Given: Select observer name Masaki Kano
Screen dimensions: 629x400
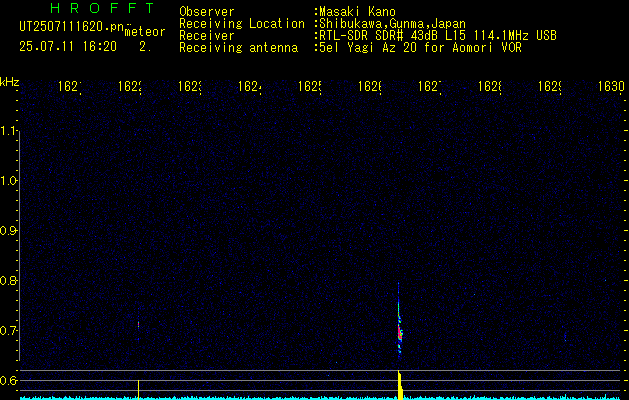Looking at the screenshot, I should [x=357, y=11].
